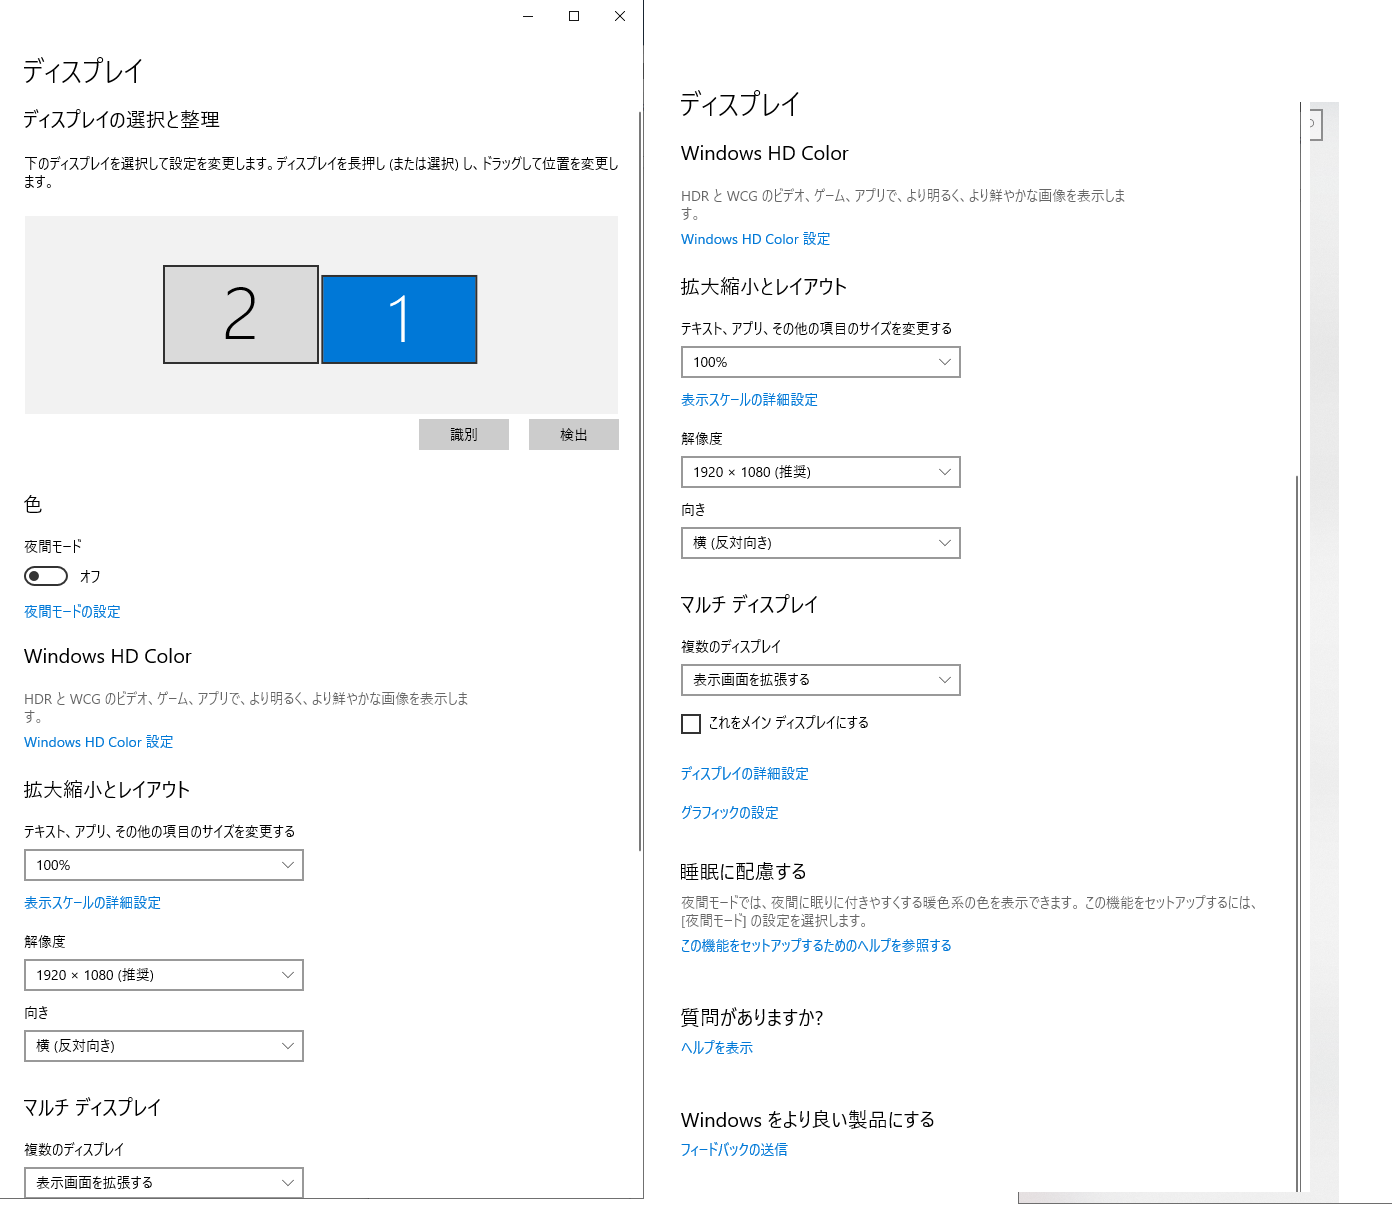Open 複数のディスプレイ dropdown in left window
This screenshot has height=1220, width=1392.
(x=164, y=1182)
